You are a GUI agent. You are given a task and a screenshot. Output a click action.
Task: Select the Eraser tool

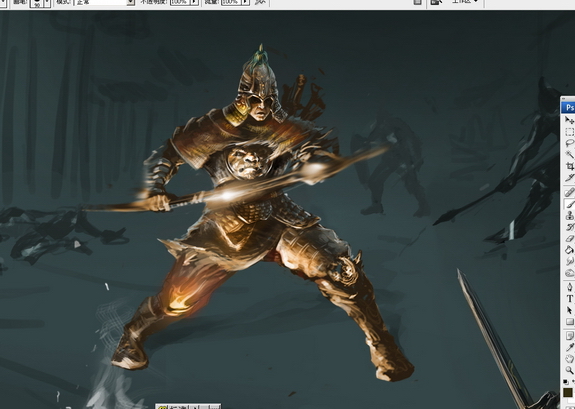click(569, 239)
